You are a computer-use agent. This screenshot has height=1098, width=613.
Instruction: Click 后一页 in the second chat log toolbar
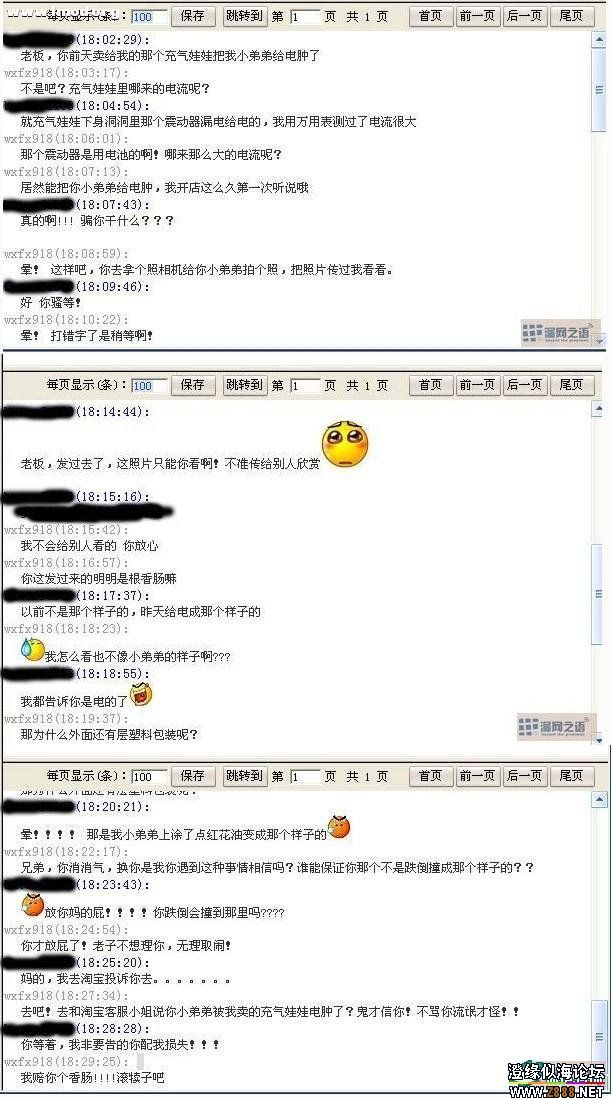524,384
